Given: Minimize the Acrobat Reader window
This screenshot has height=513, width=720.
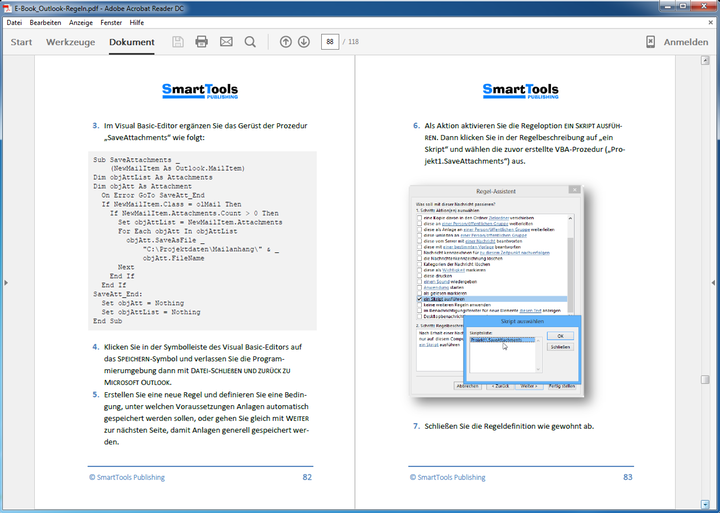Looking at the screenshot, I should click(668, 6).
